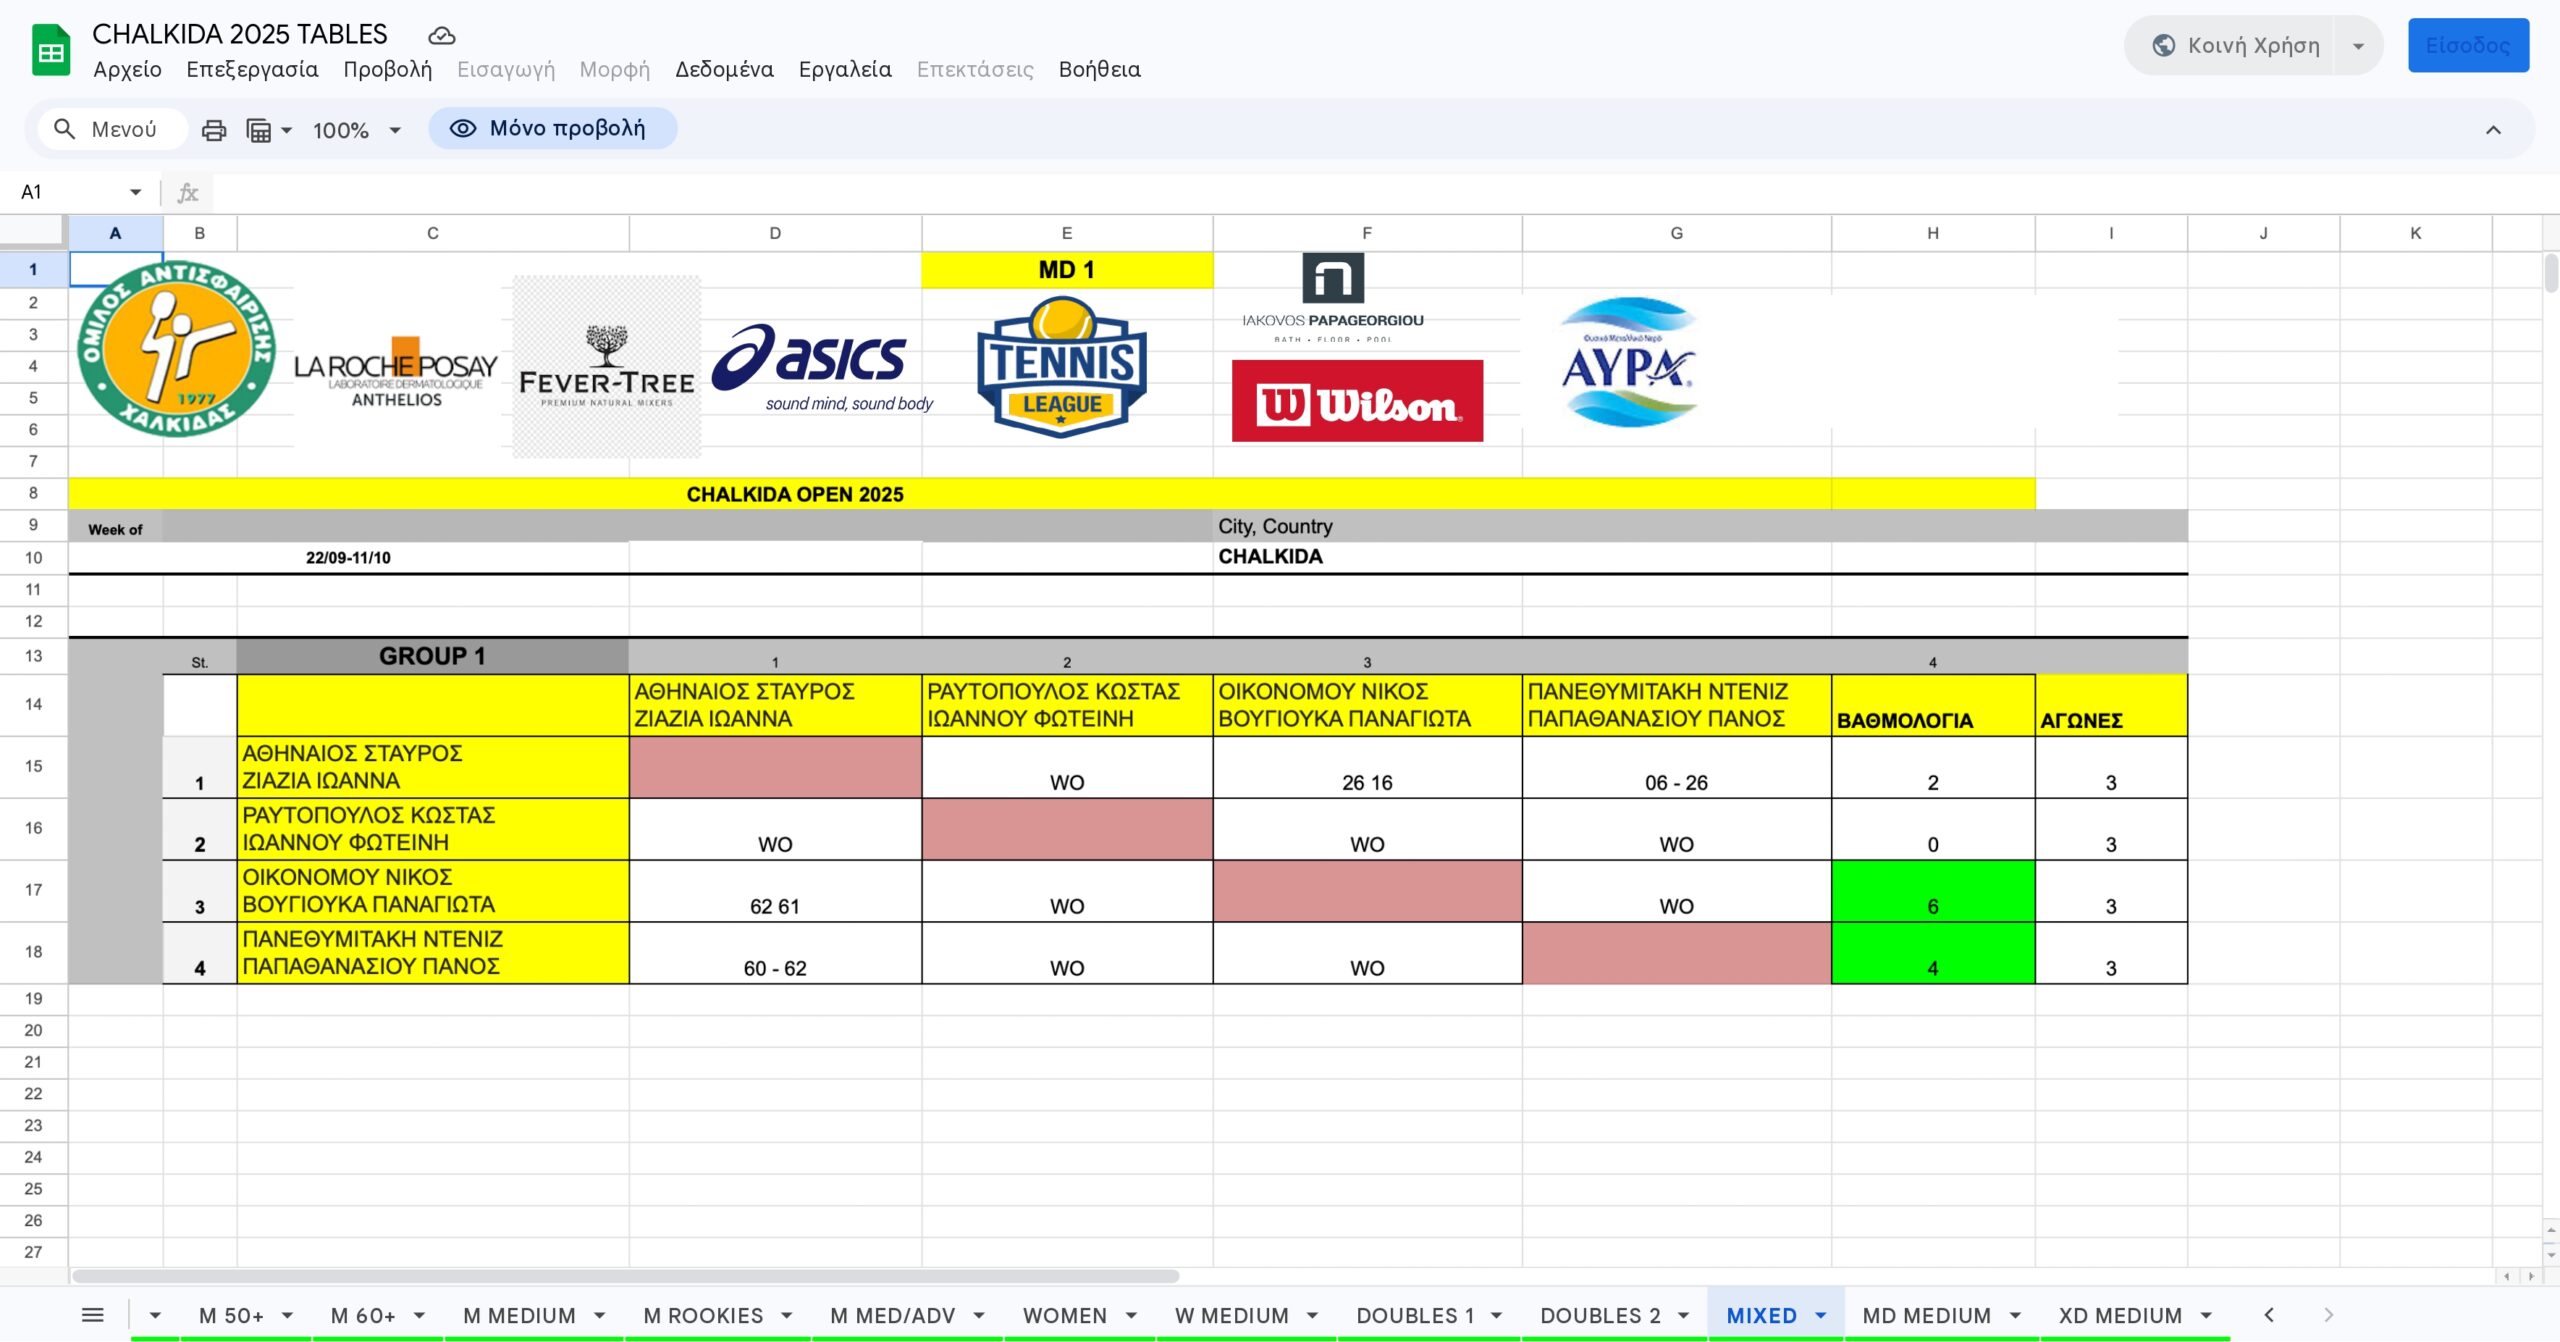Open the Δεδομένα menu
2560x1342 pixels.
tap(724, 69)
